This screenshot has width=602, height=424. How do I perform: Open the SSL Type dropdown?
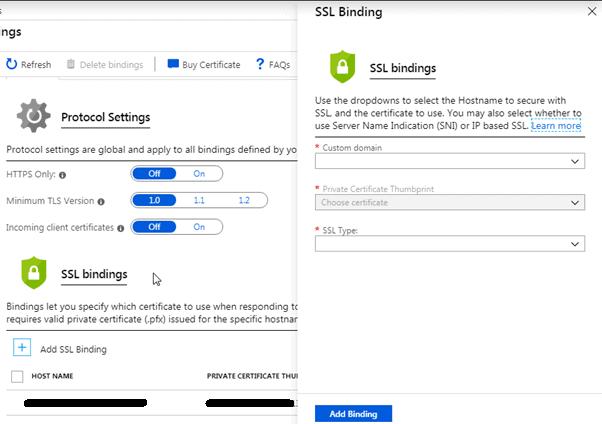pyautogui.click(x=449, y=244)
